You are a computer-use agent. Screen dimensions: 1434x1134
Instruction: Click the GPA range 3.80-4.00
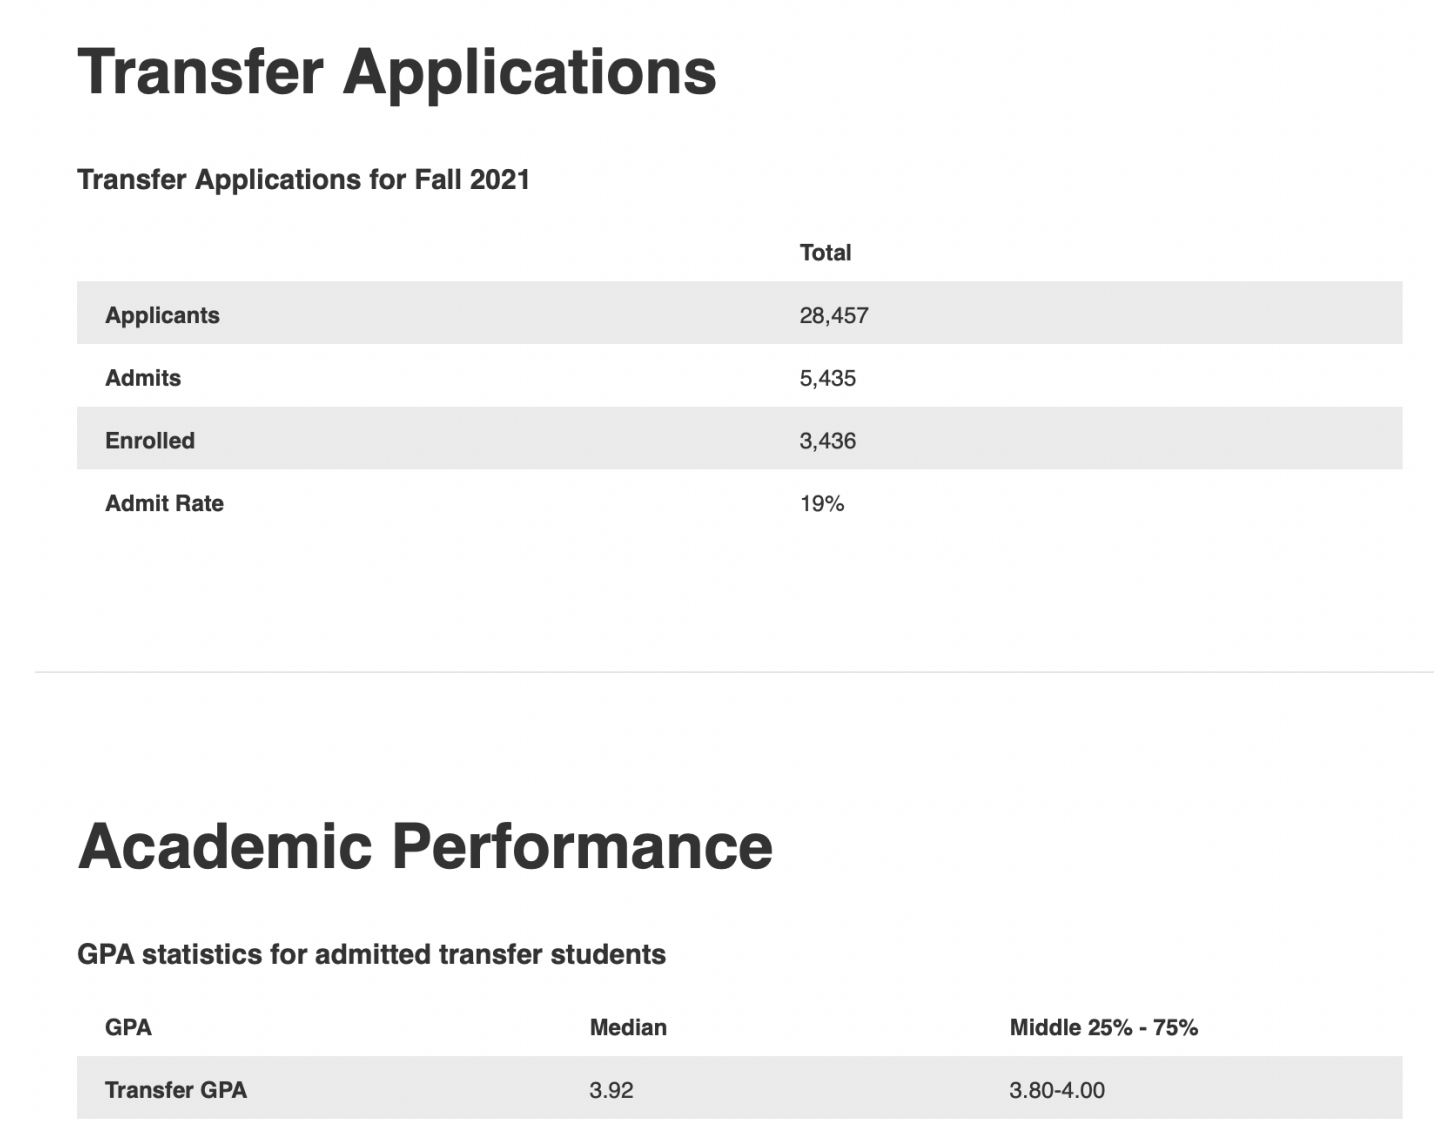click(1057, 1090)
